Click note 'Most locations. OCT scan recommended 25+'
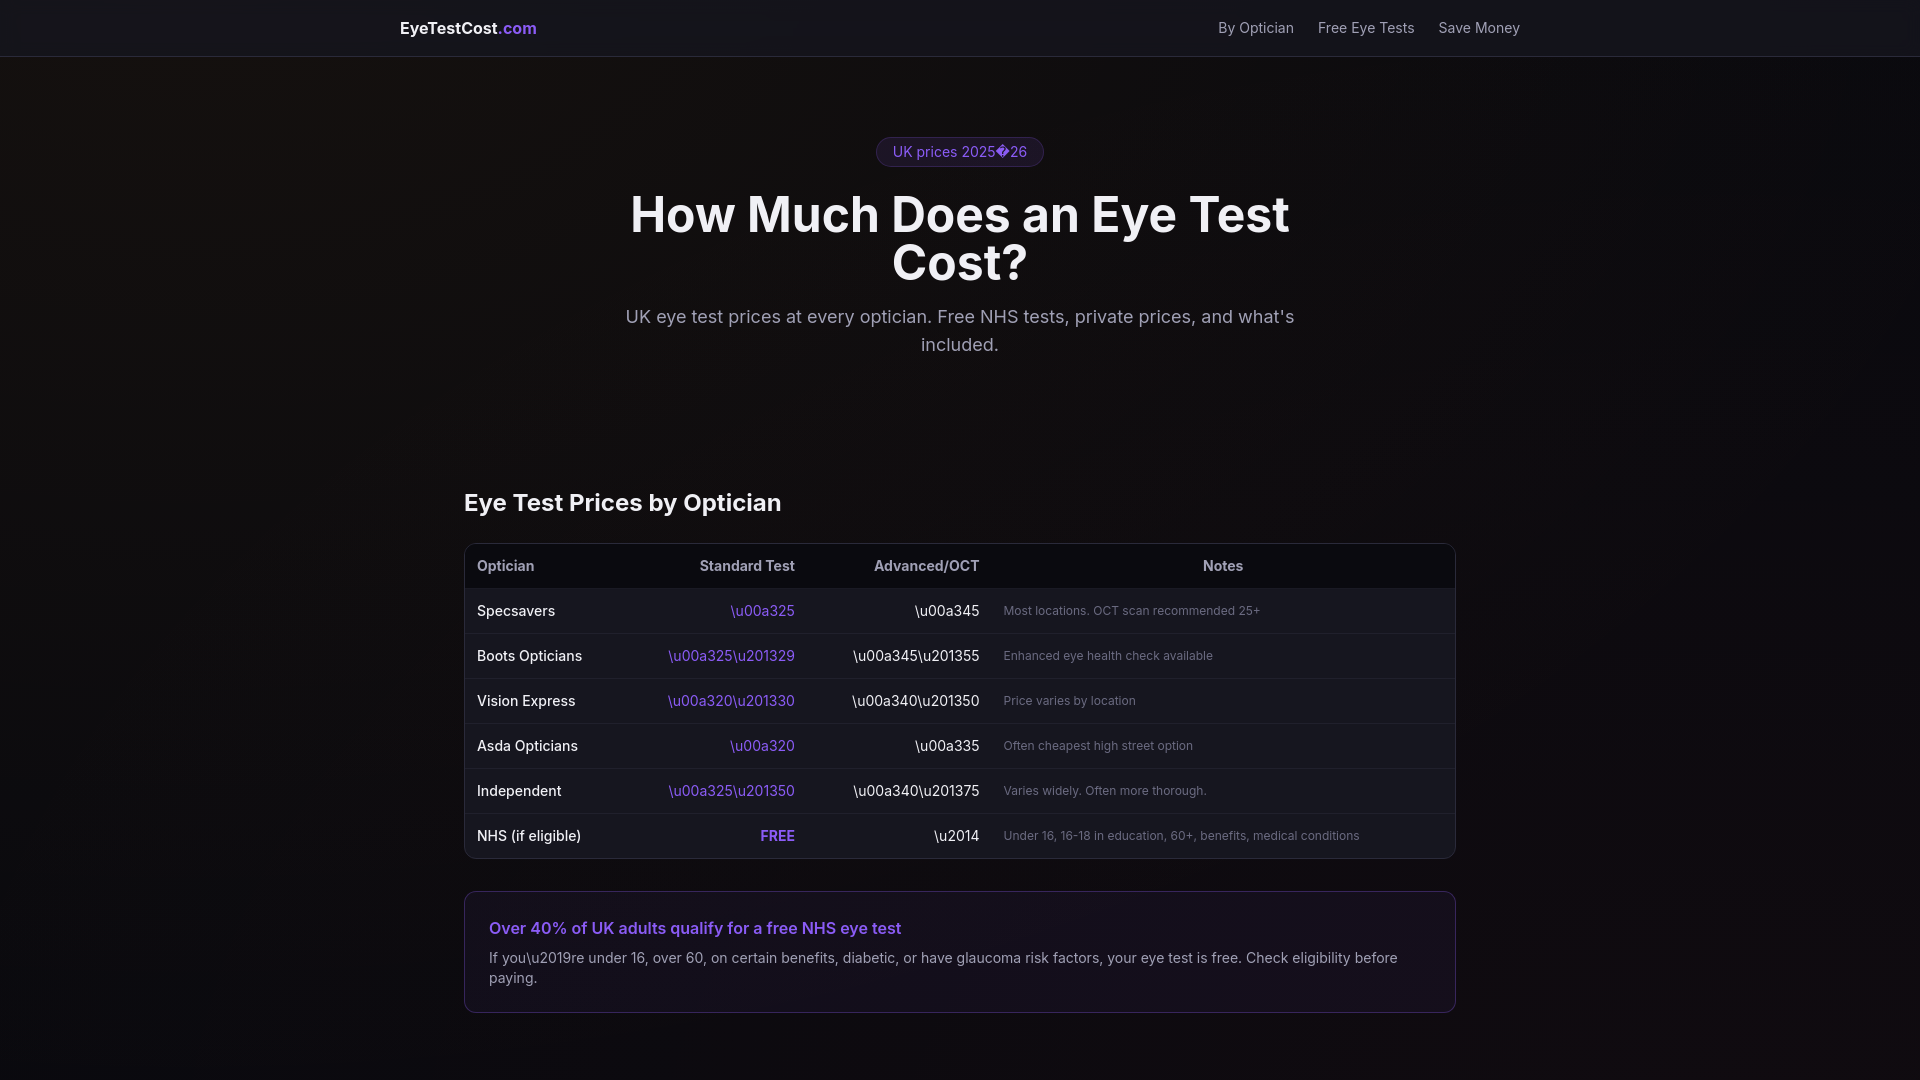This screenshot has width=1920, height=1080. tap(1131, 611)
